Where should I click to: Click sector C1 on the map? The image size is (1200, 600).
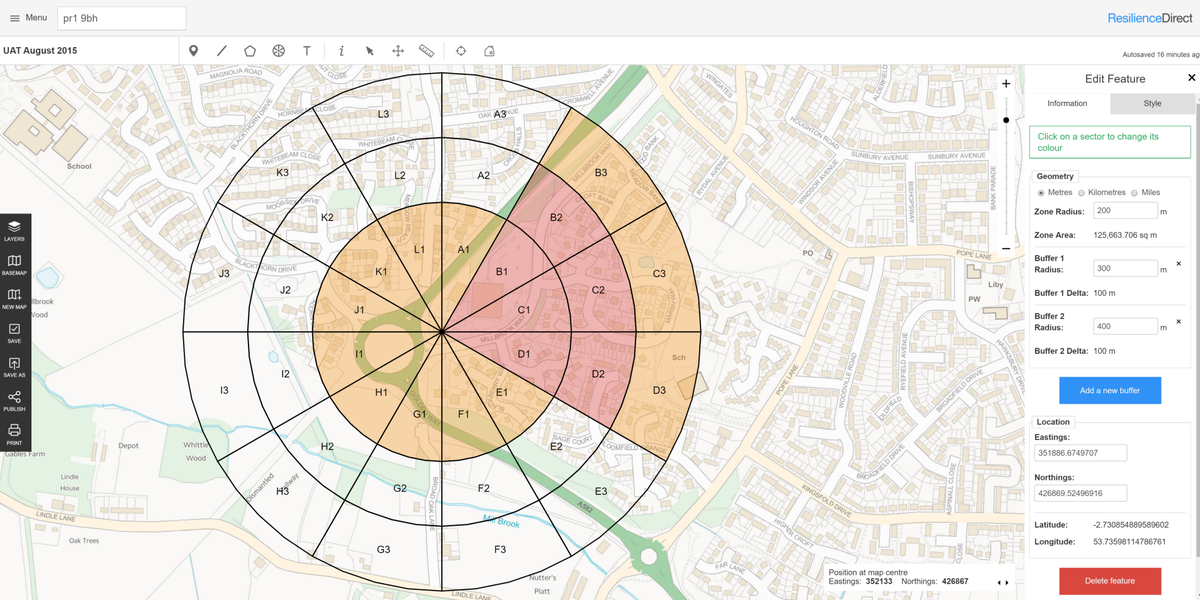pyautogui.click(x=523, y=310)
